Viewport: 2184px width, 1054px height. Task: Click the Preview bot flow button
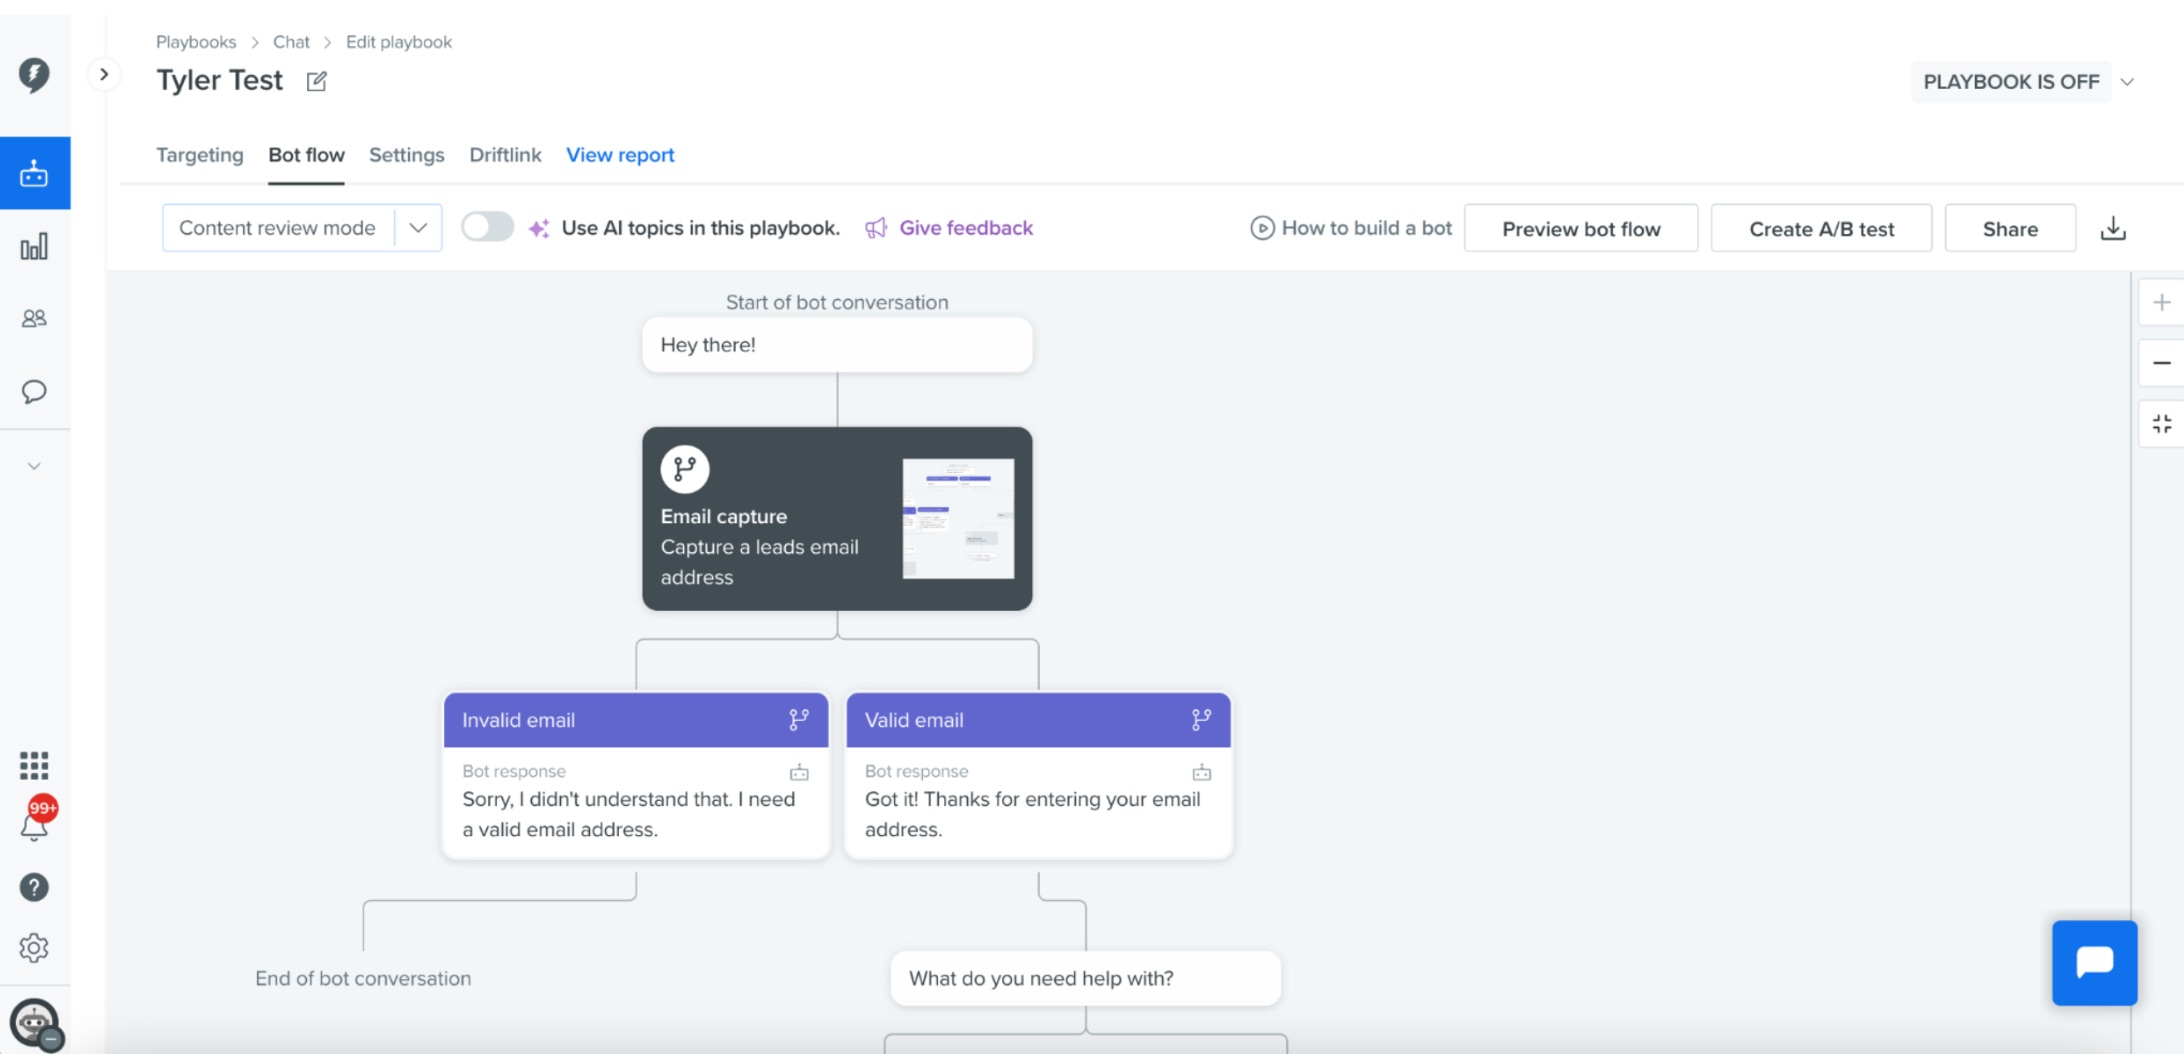1581,228
